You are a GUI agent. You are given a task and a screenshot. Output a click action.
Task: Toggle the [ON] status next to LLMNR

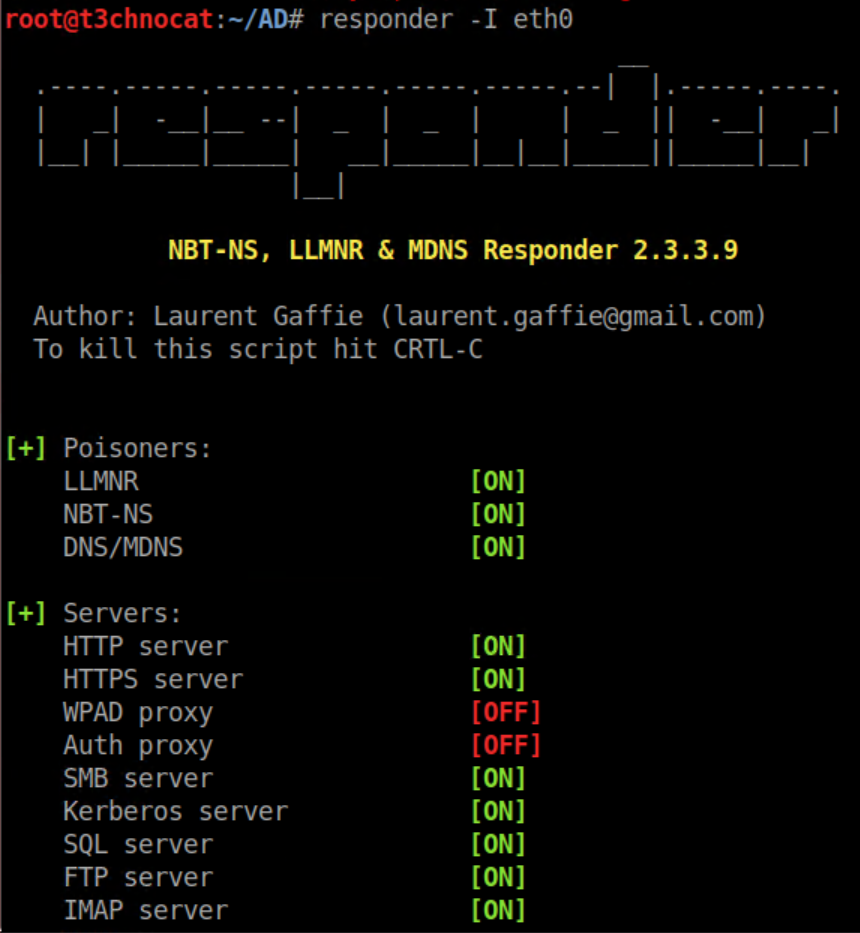(498, 482)
